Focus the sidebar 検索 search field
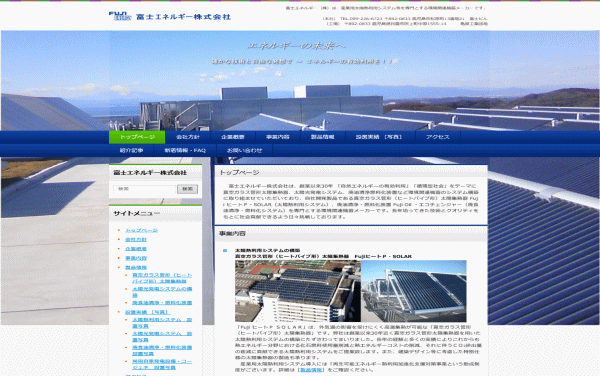Screen dimensions: 600x376 pos(144,189)
